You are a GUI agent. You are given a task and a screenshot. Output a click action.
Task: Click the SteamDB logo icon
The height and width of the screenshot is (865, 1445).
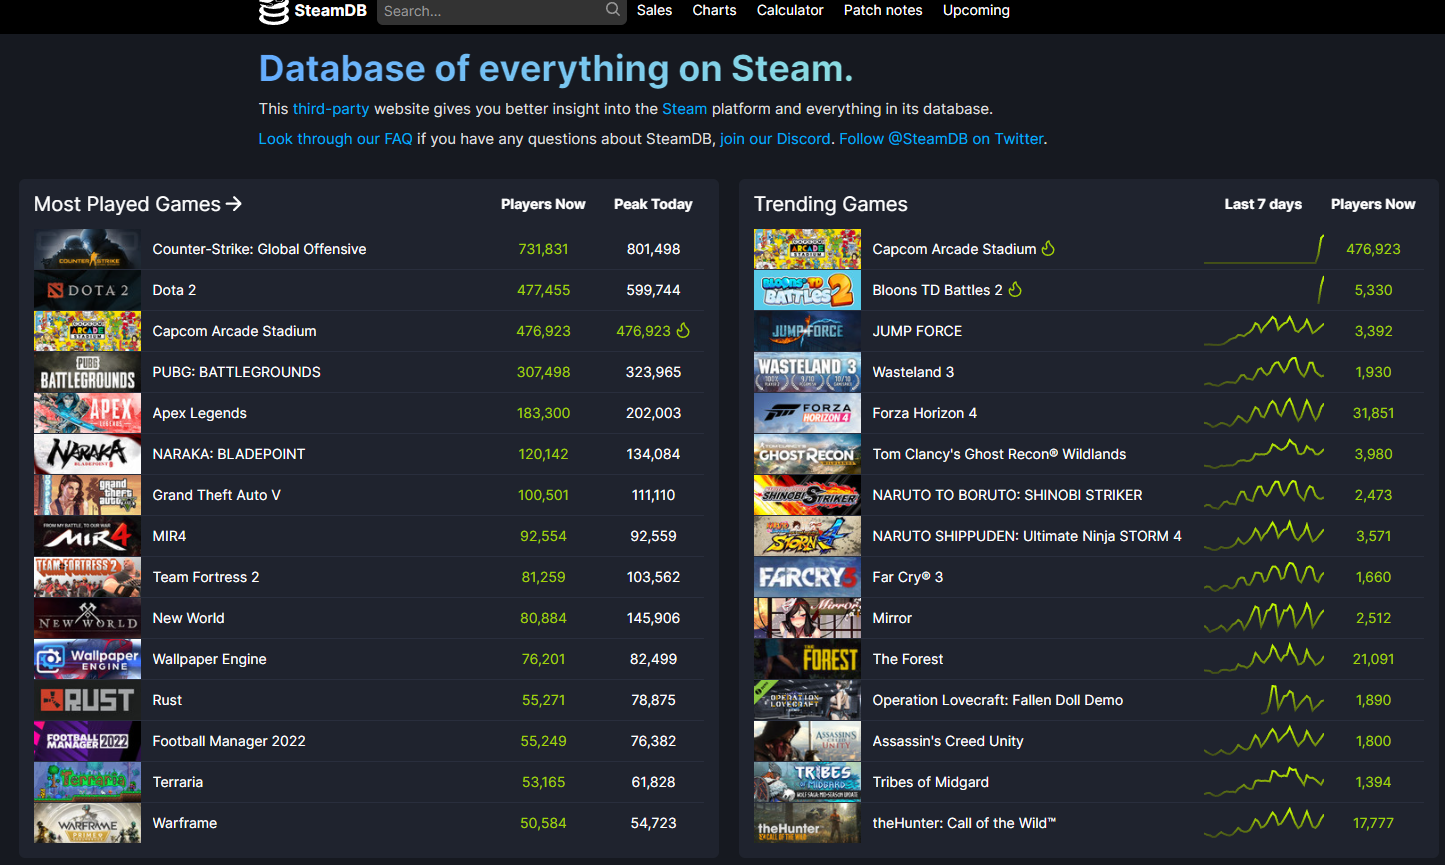[273, 11]
